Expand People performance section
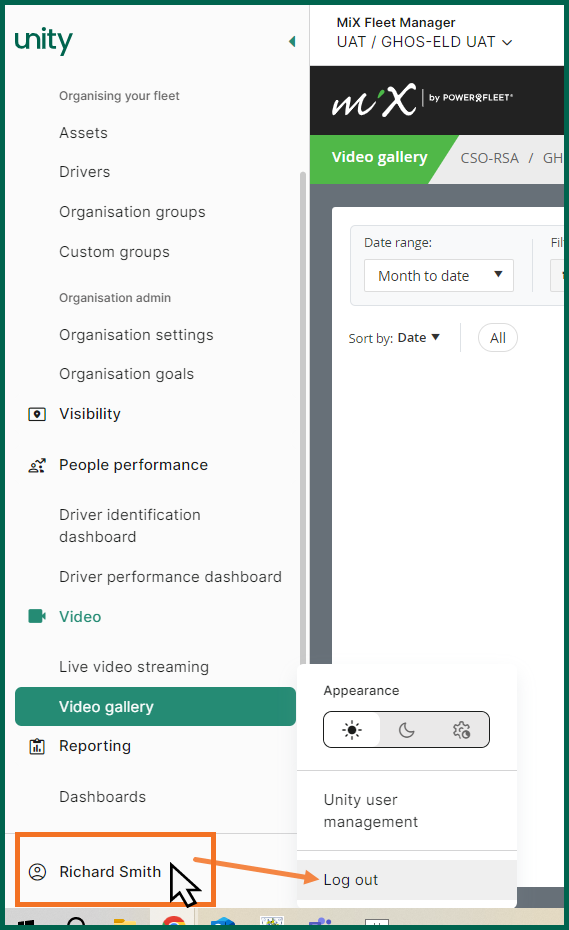 pyautogui.click(x=133, y=465)
